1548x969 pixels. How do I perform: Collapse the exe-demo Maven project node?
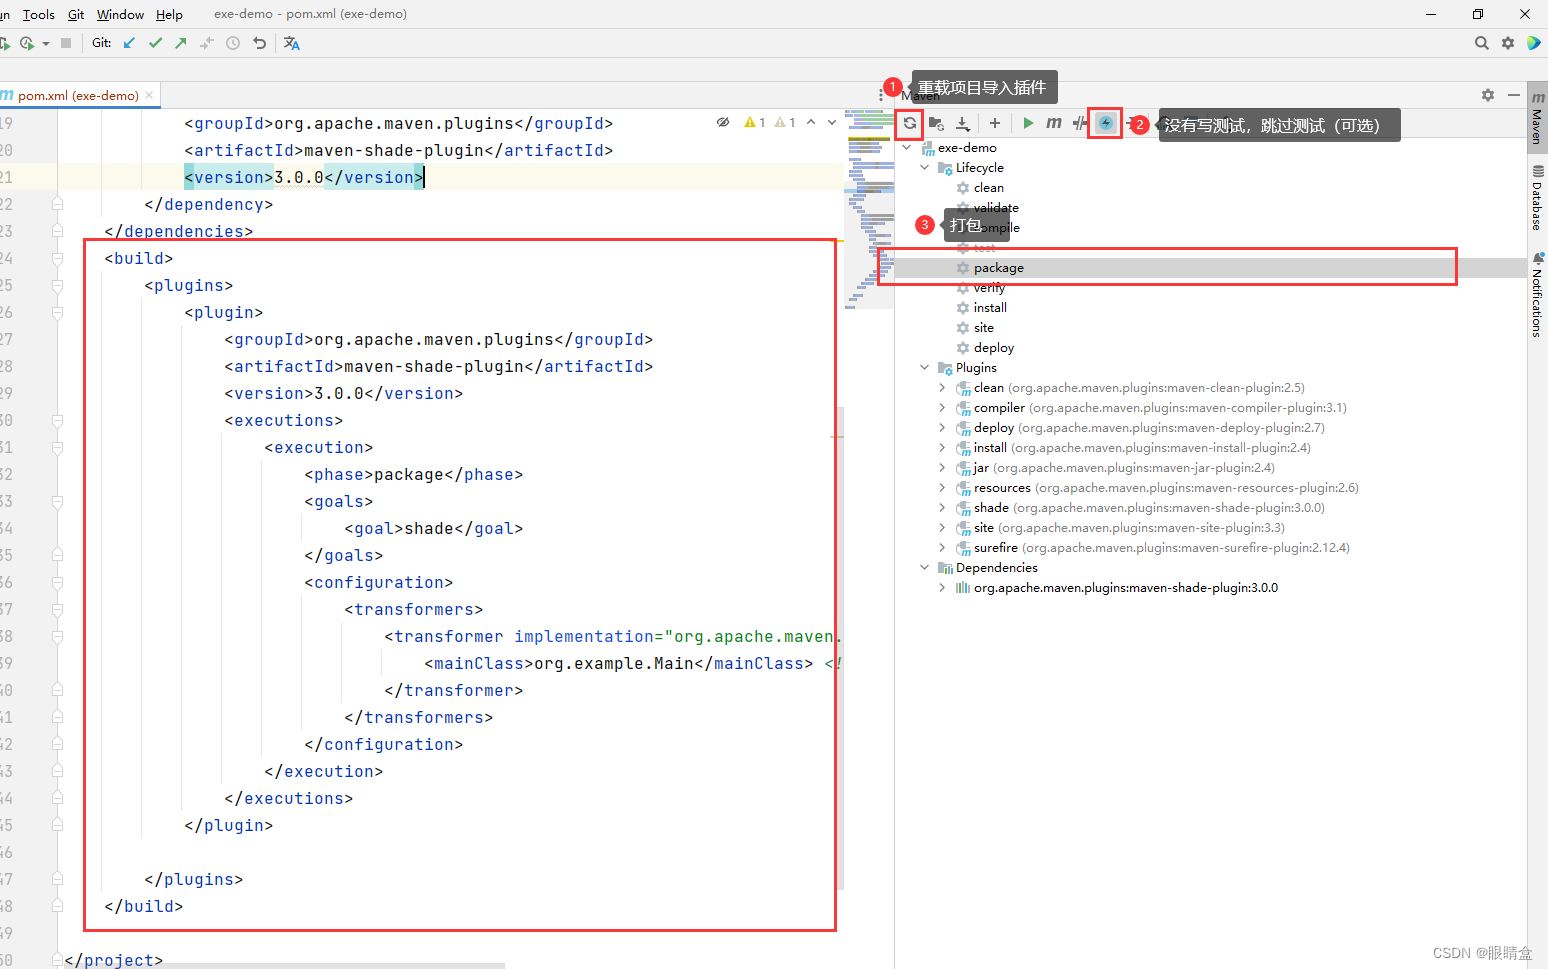click(907, 147)
